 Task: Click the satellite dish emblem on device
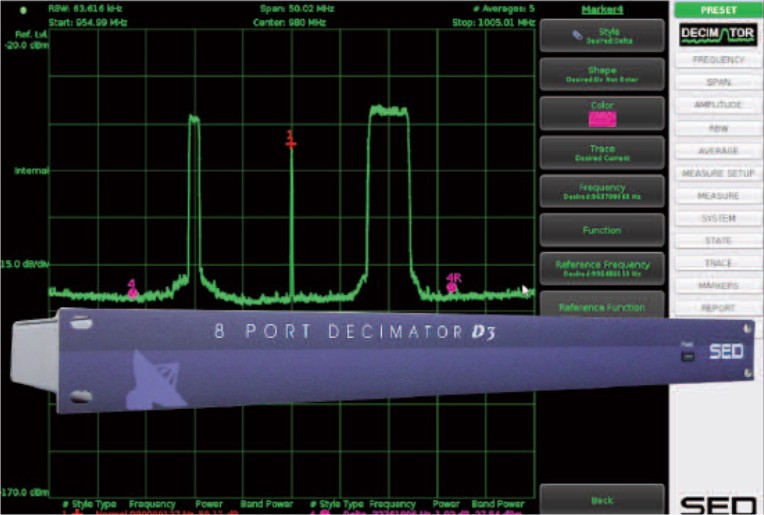(x=154, y=380)
